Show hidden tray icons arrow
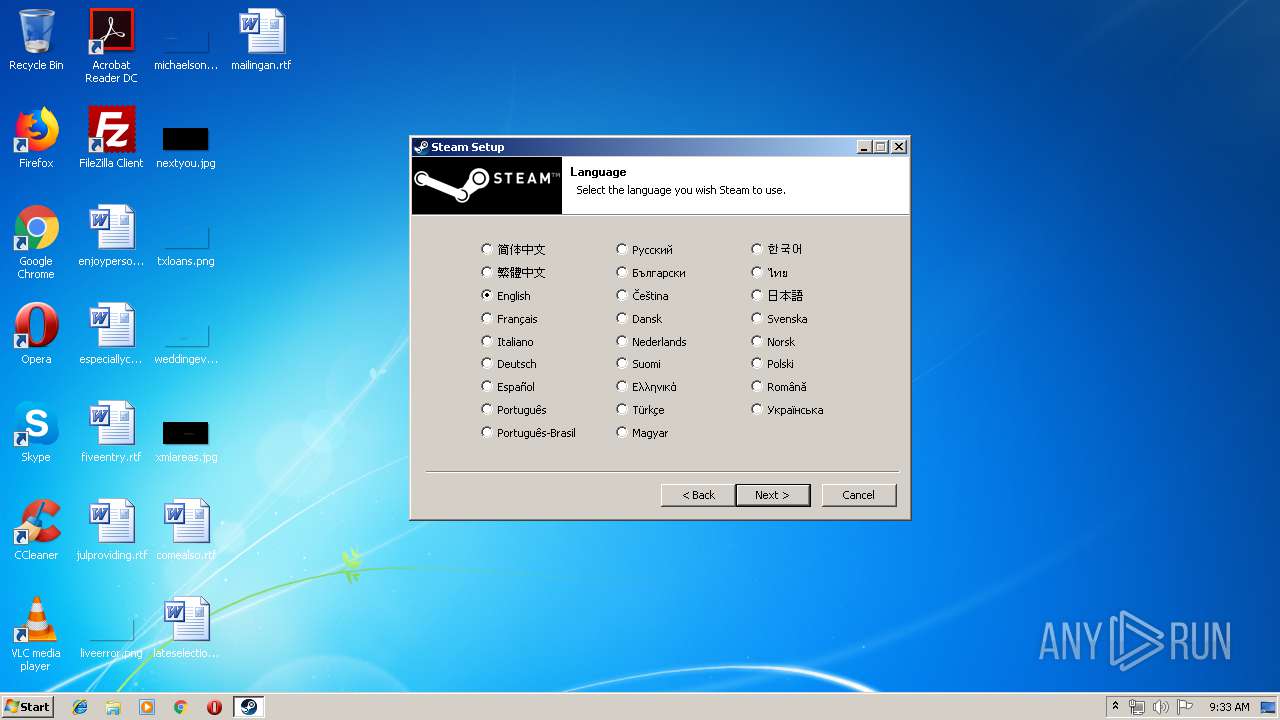This screenshot has height=720, width=1280. click(x=1115, y=707)
